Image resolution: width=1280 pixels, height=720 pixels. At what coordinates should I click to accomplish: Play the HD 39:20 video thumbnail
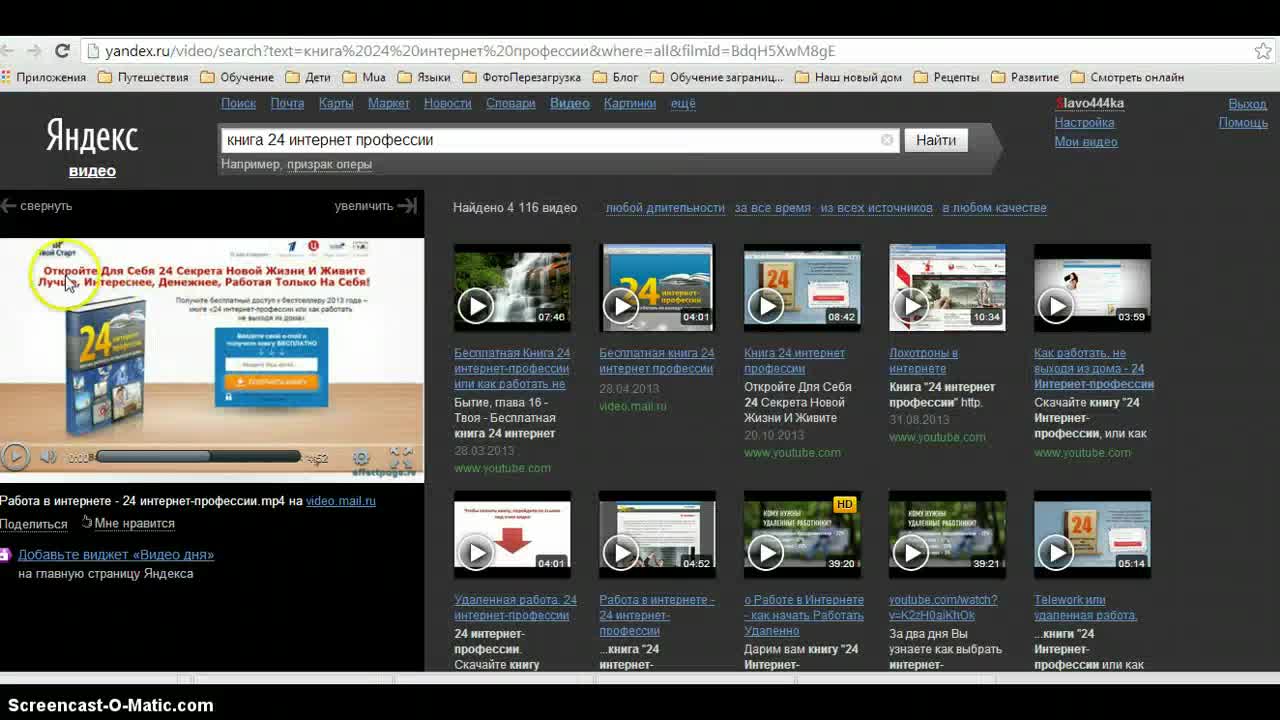802,534
